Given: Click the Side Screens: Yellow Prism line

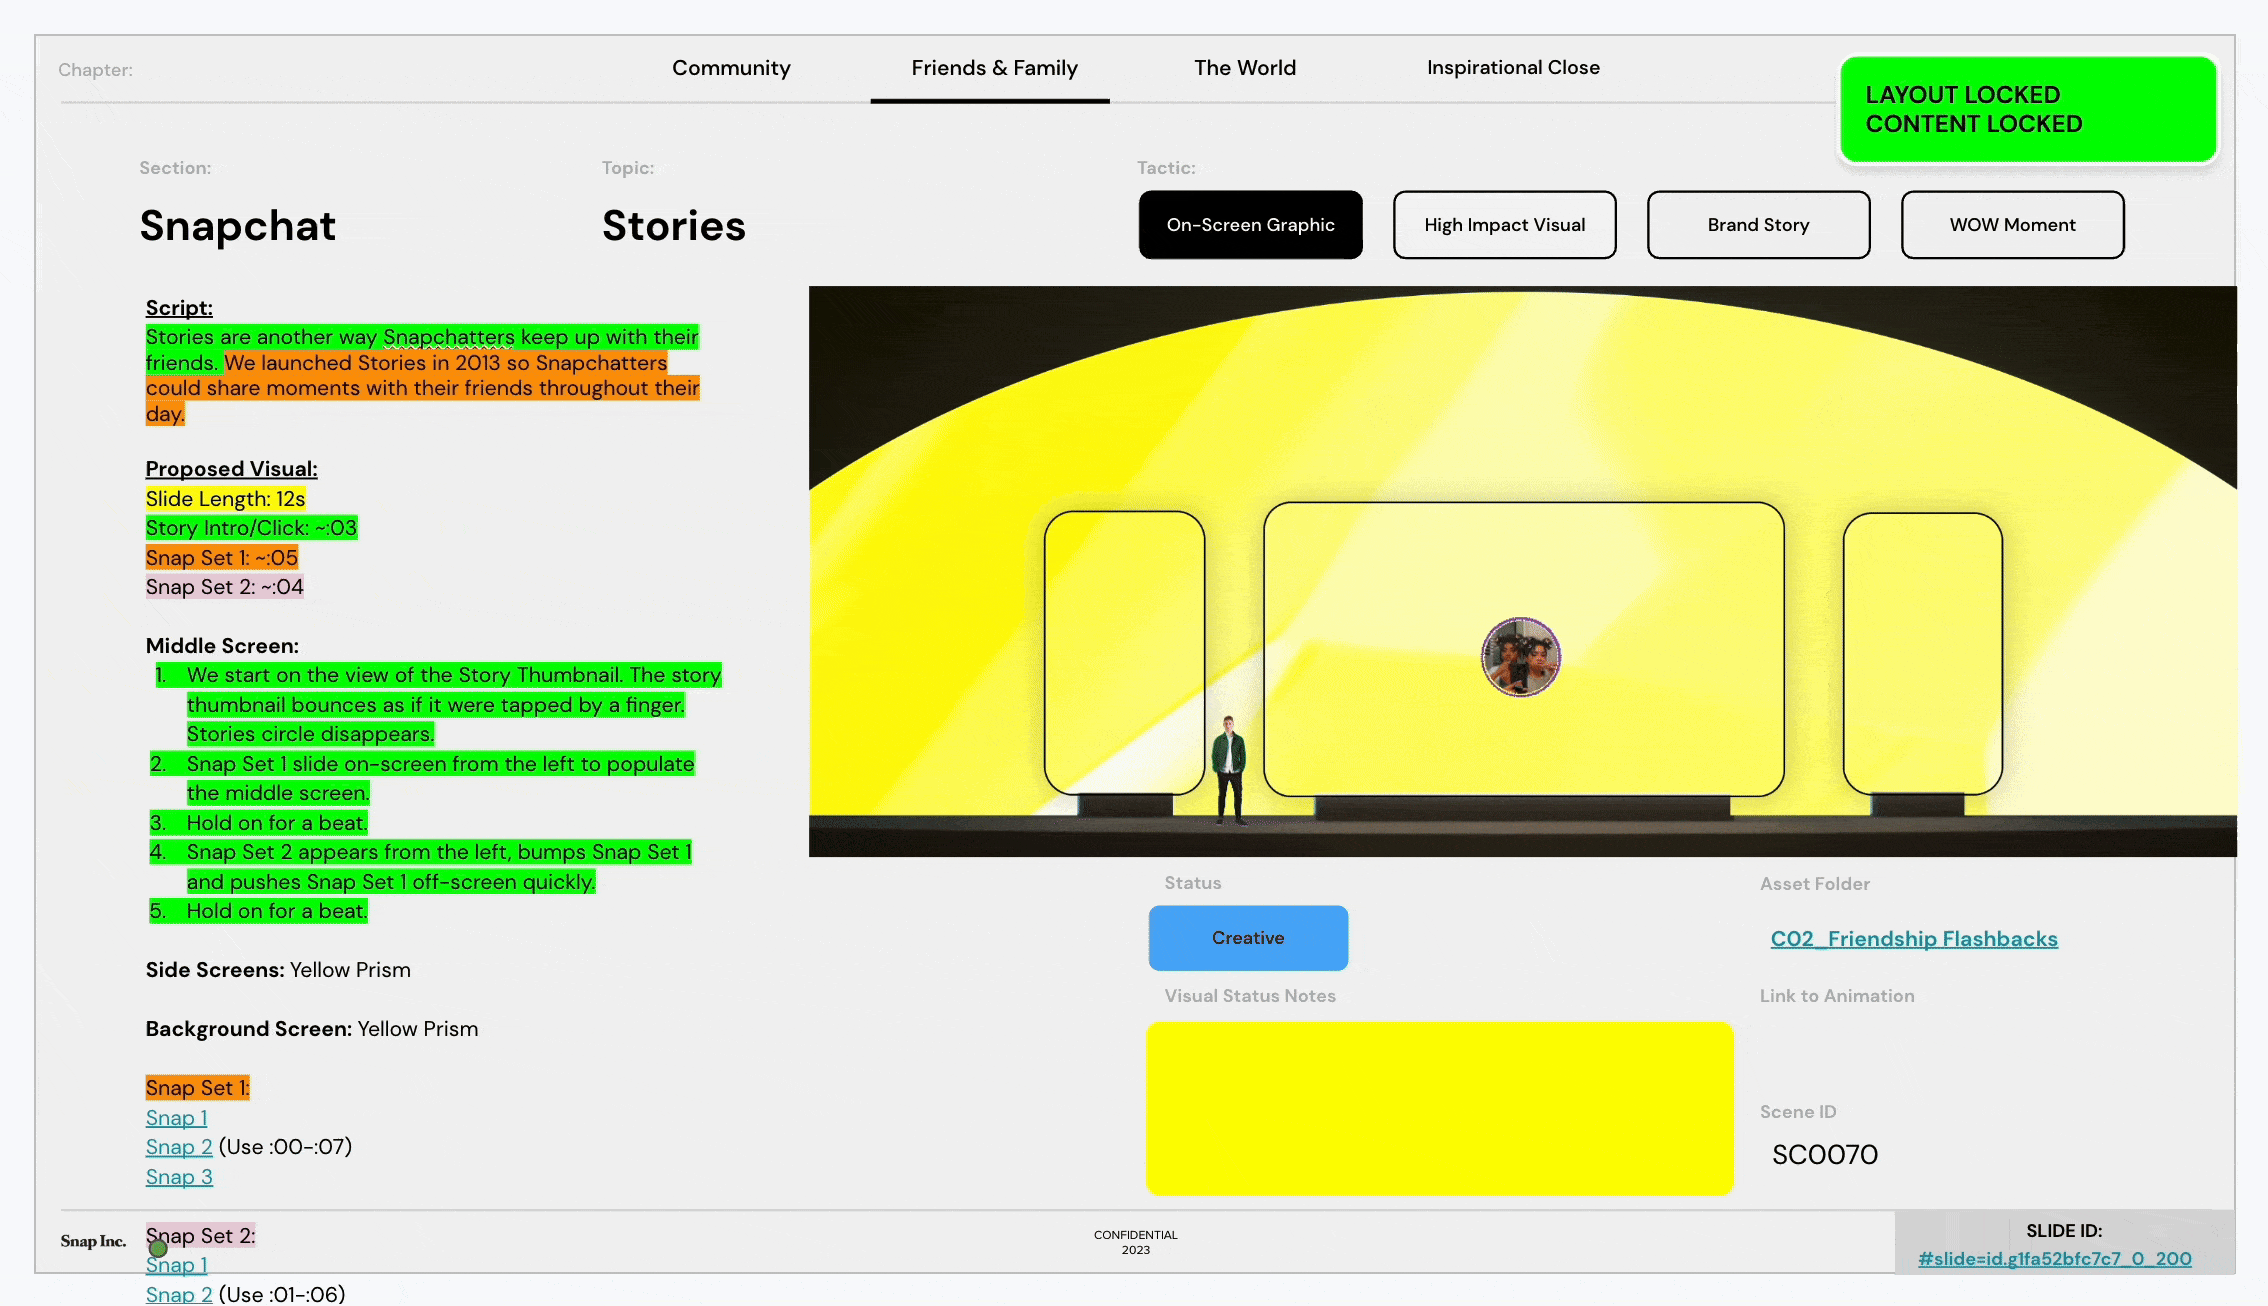Looking at the screenshot, I should 278,970.
